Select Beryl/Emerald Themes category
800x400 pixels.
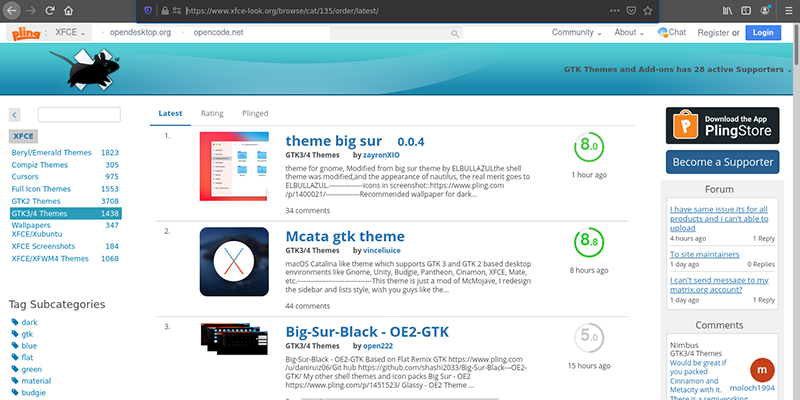pos(52,153)
